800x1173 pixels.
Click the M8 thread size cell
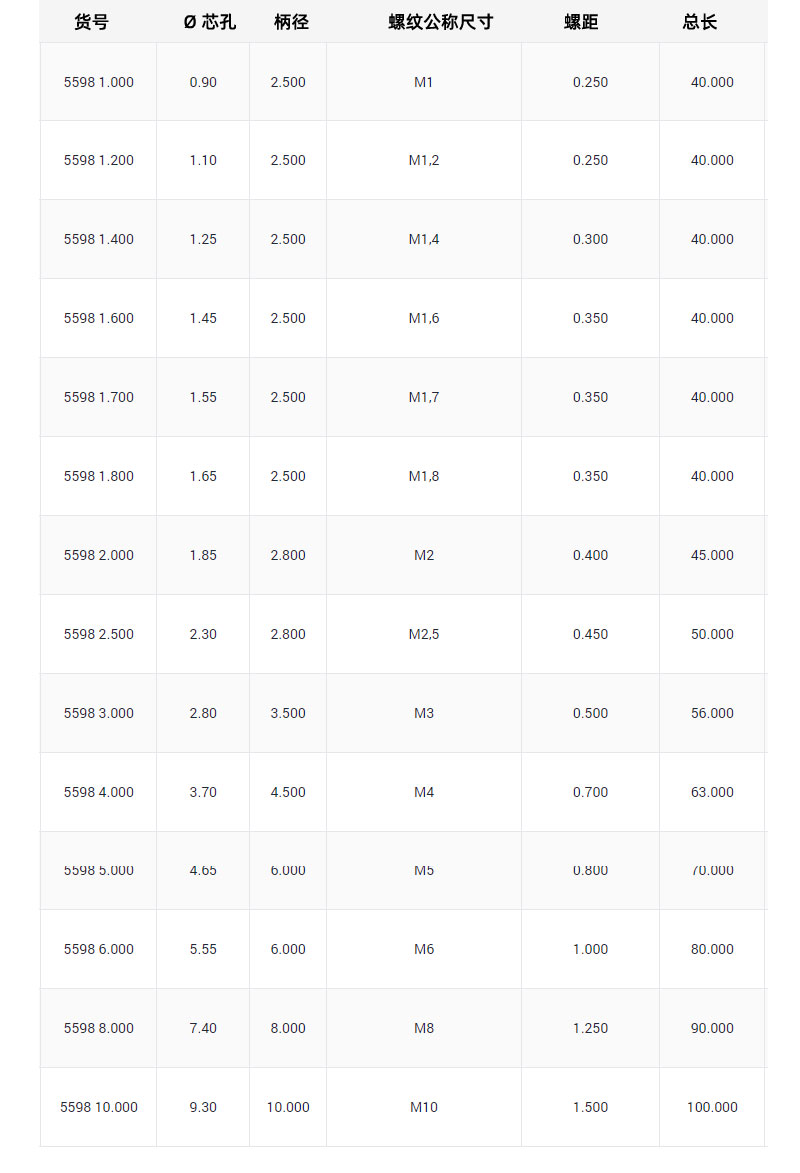(424, 1028)
